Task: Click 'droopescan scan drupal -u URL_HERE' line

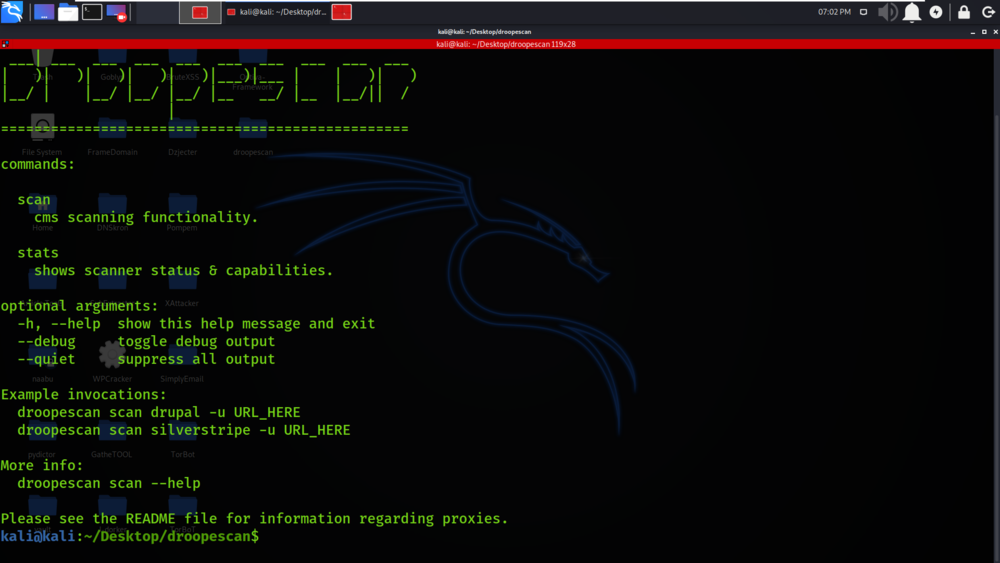Action: (x=159, y=413)
